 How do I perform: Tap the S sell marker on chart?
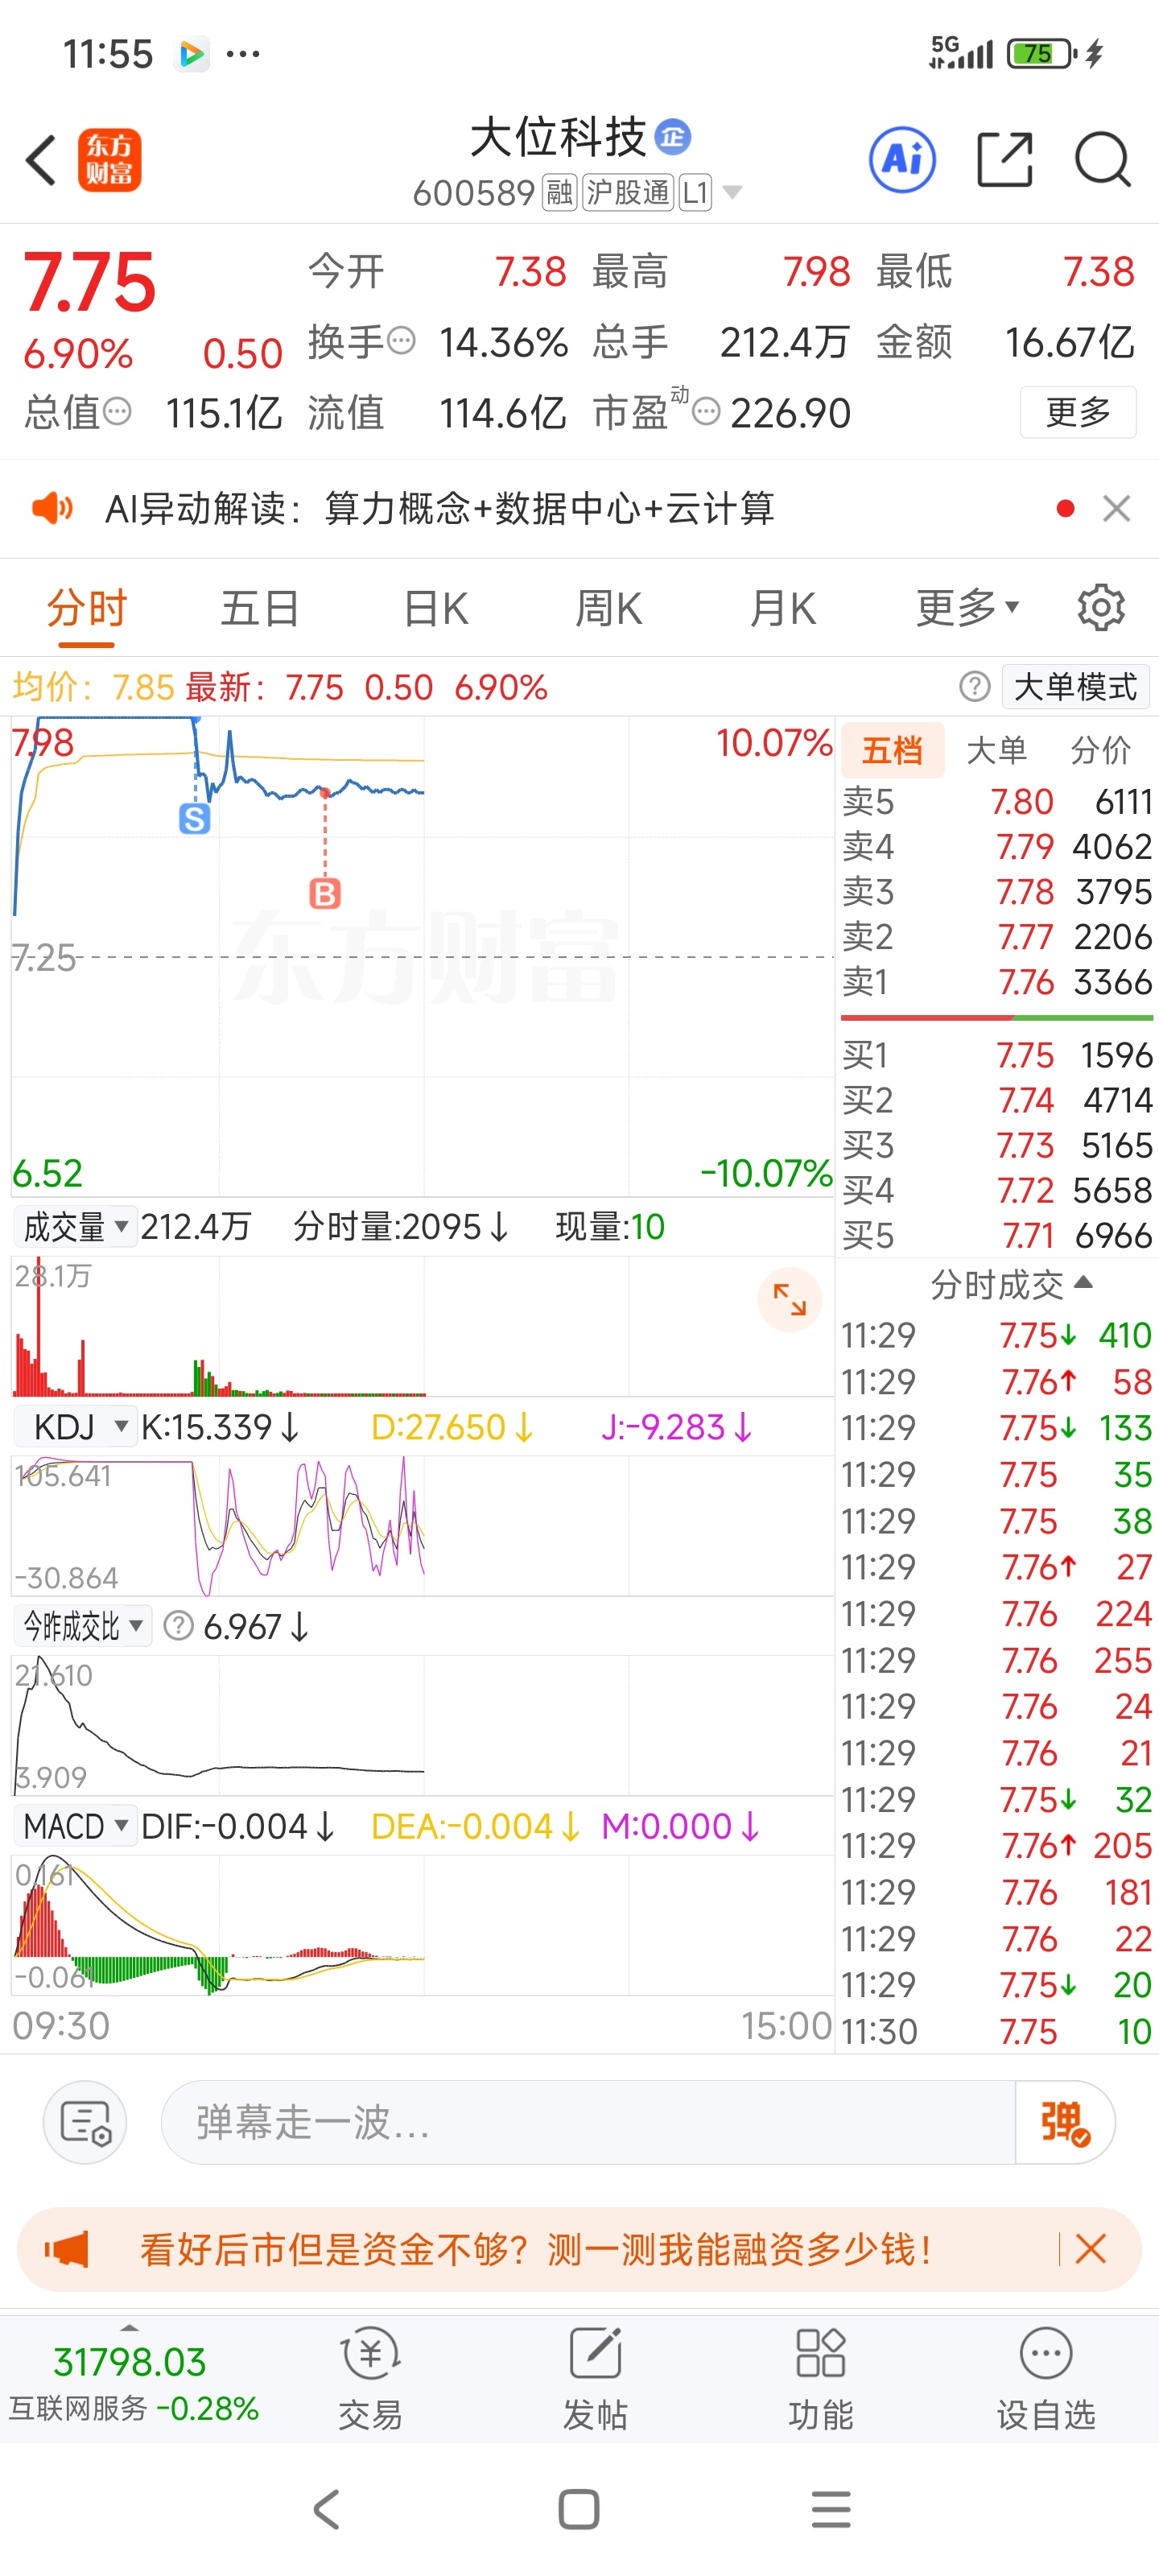tap(194, 819)
